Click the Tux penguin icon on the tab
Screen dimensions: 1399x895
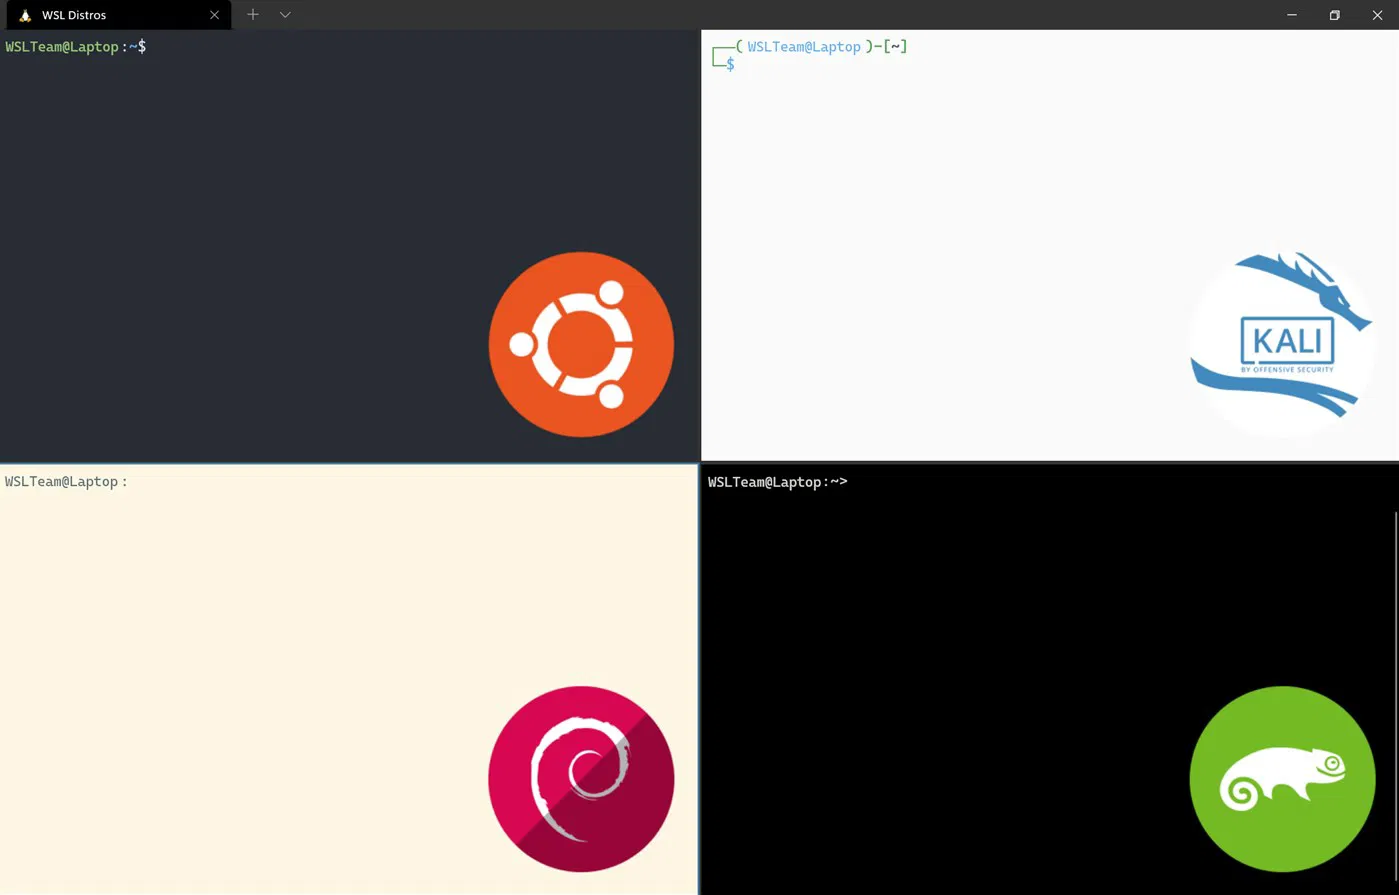click(x=25, y=15)
